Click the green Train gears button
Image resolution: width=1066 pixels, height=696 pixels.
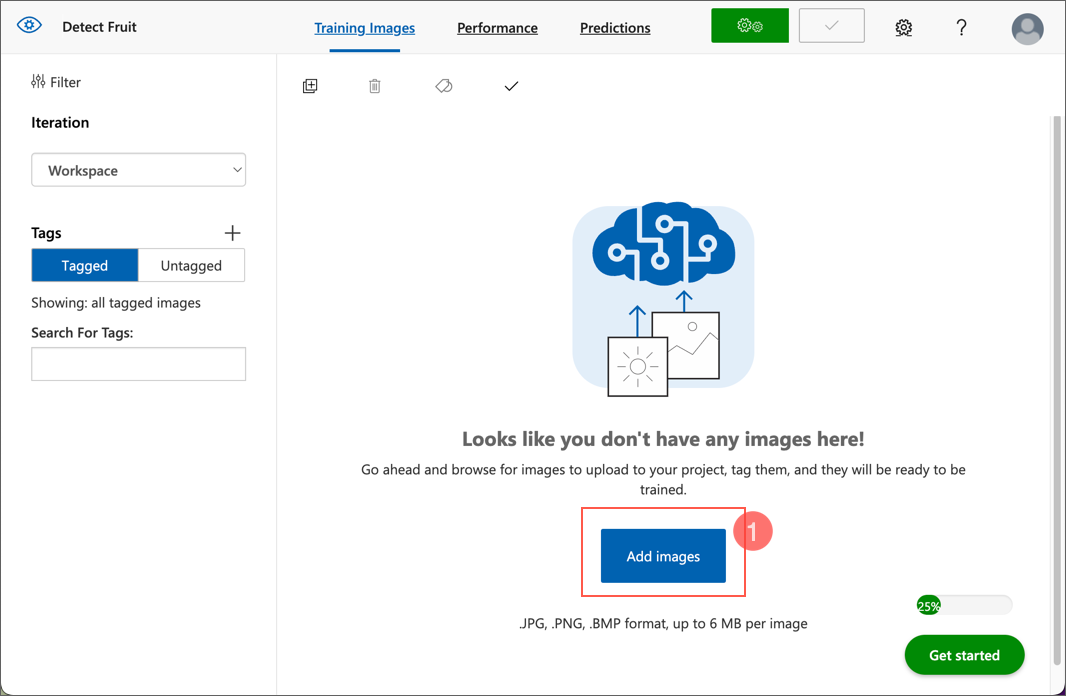tap(750, 26)
